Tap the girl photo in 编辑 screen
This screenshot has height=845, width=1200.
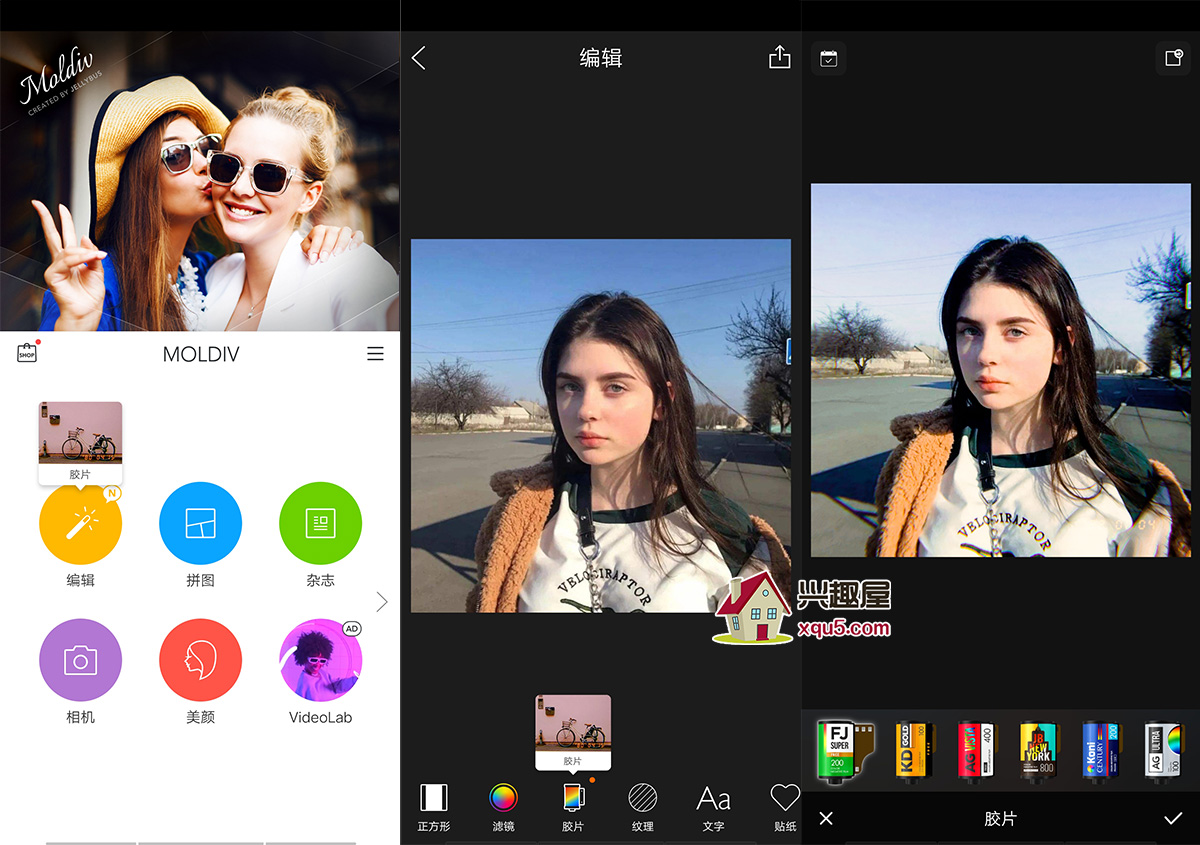click(600, 425)
